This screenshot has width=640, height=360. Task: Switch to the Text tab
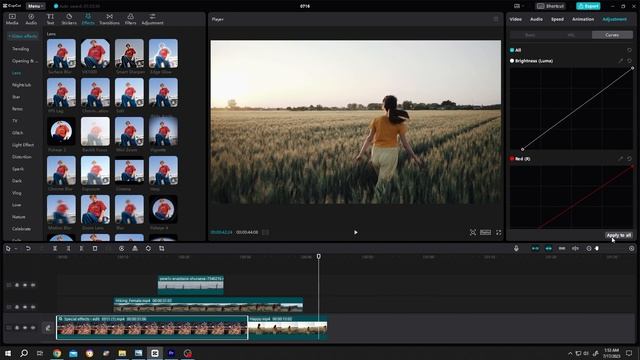point(50,19)
